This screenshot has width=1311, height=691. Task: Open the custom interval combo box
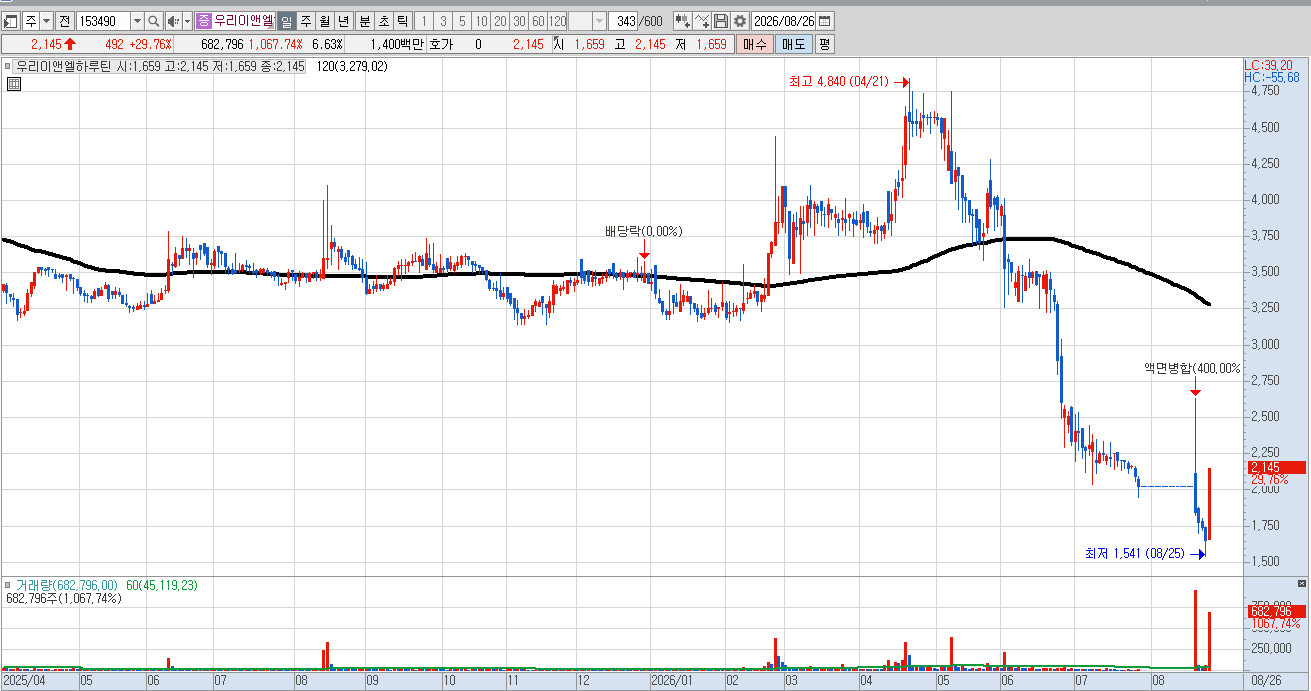(x=588, y=21)
